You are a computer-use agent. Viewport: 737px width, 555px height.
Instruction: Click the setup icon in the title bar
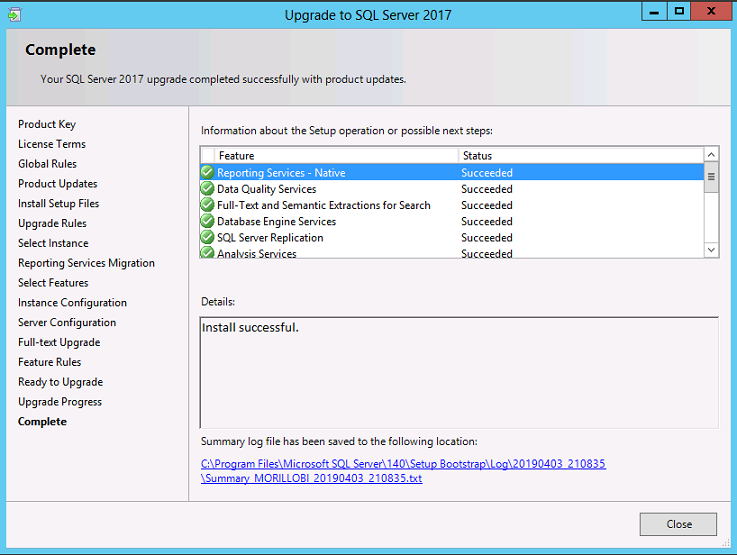point(15,15)
